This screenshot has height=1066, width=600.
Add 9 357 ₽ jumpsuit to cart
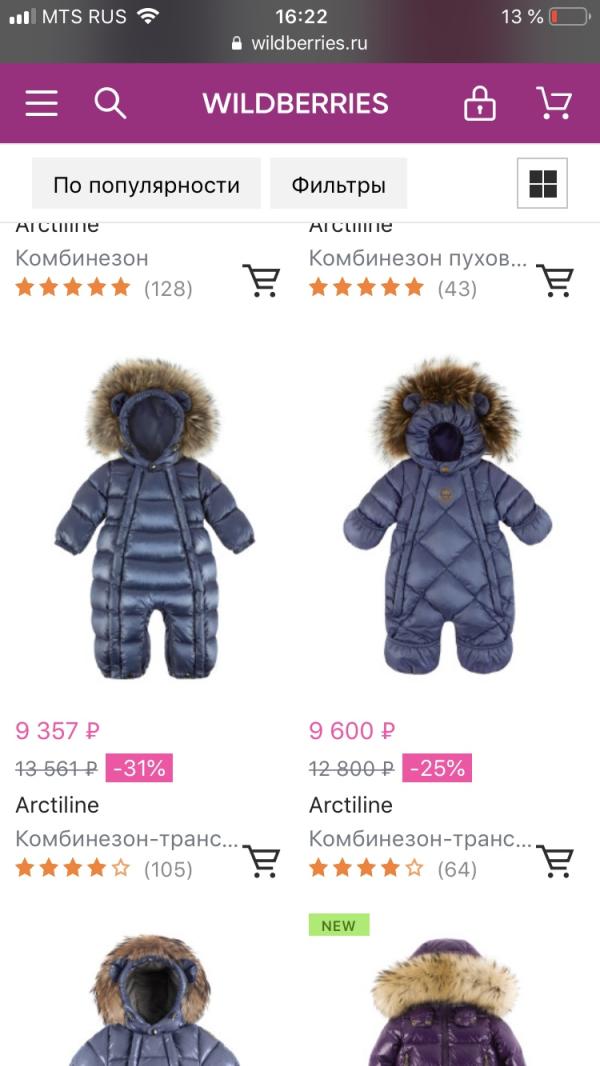pyautogui.click(x=261, y=862)
